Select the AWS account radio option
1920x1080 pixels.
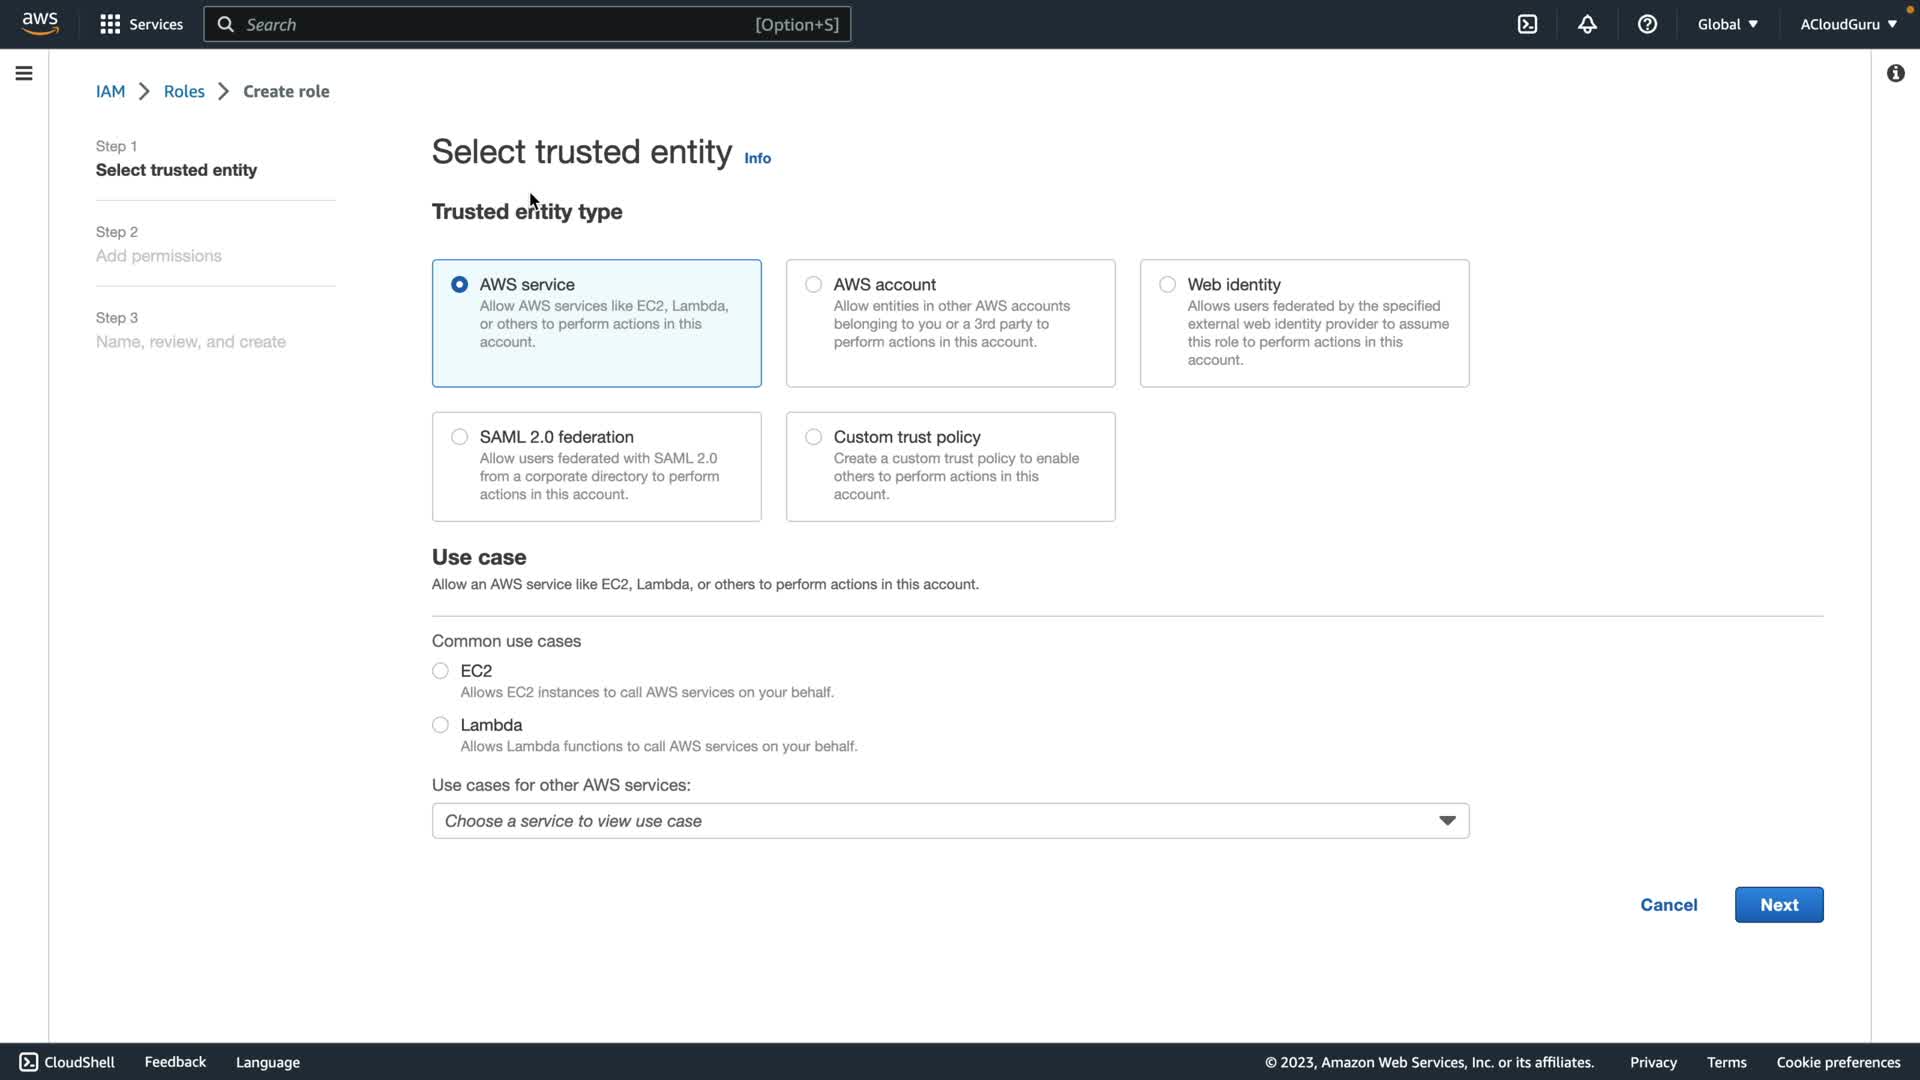(x=813, y=285)
